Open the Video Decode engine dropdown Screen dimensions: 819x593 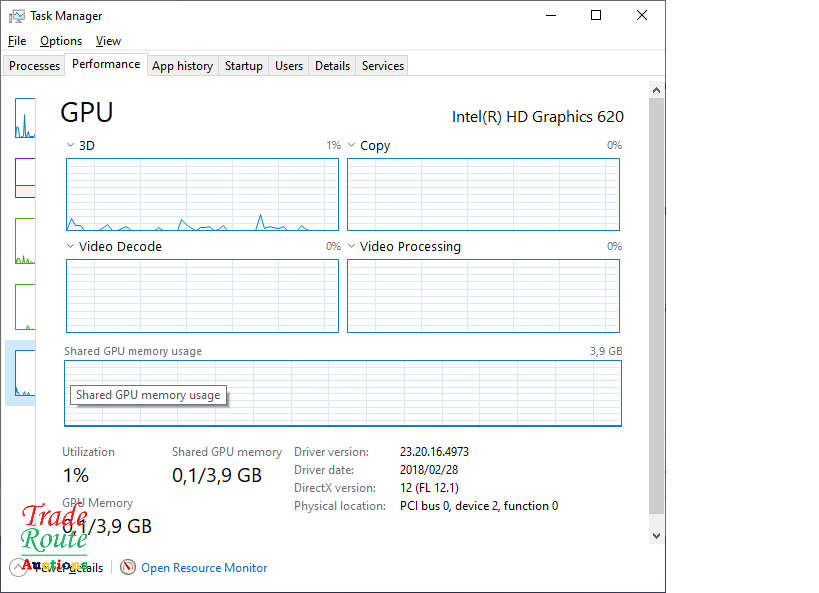point(71,246)
